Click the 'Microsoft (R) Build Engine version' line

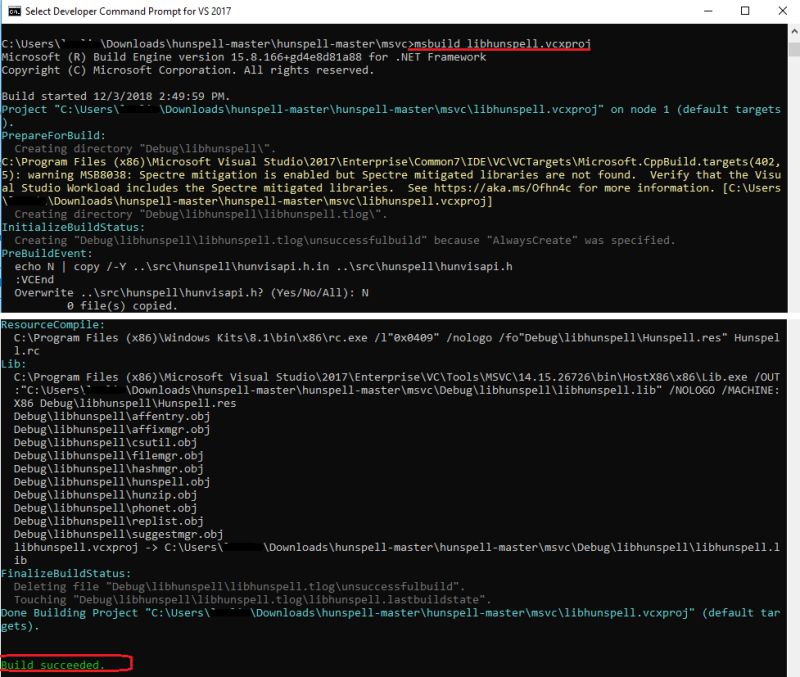(243, 57)
